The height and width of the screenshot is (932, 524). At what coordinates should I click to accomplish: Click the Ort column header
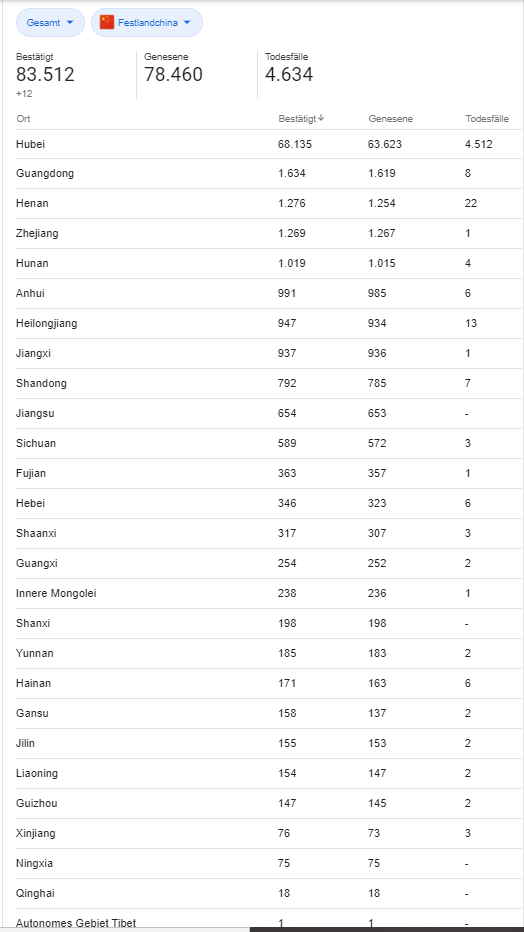point(23,119)
